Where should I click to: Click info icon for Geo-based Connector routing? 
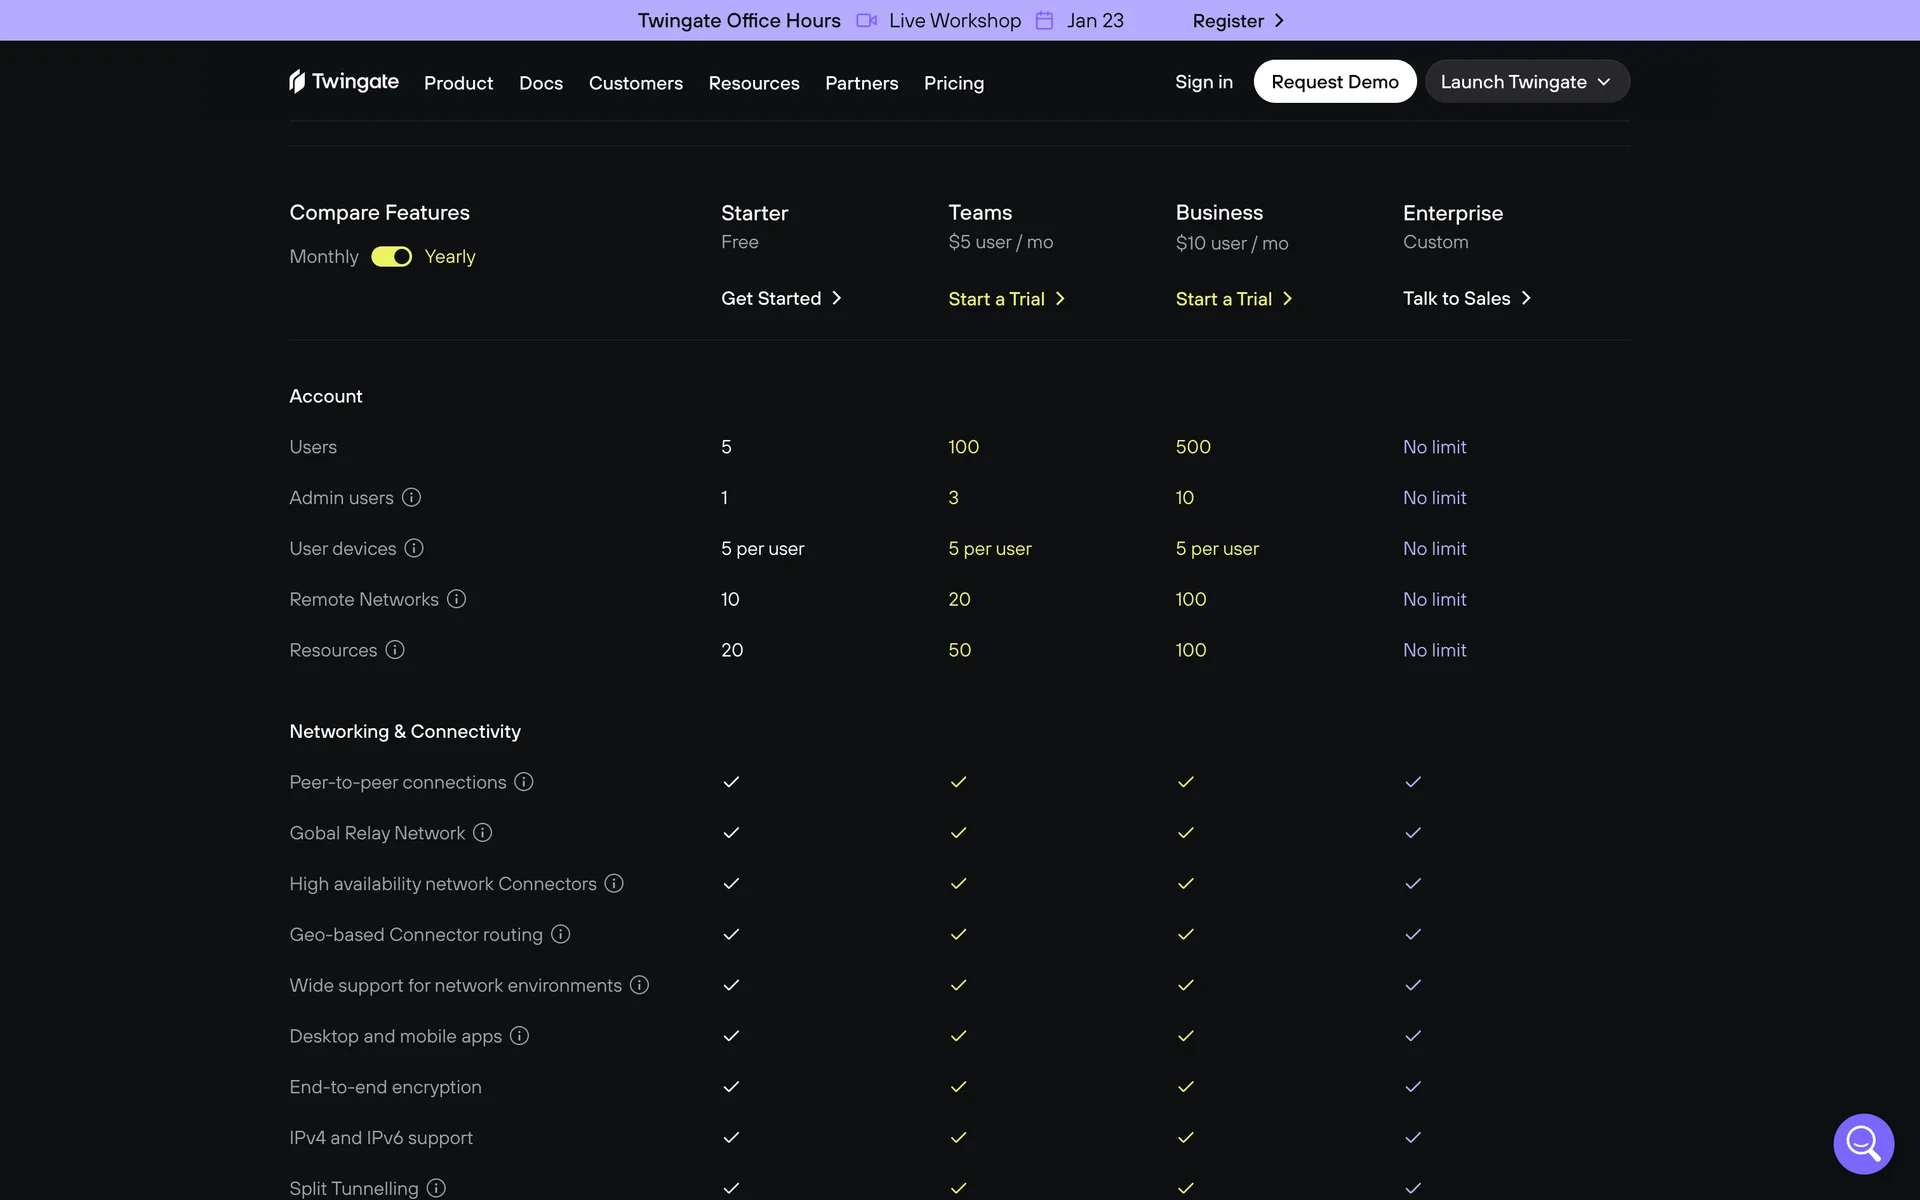tap(561, 934)
